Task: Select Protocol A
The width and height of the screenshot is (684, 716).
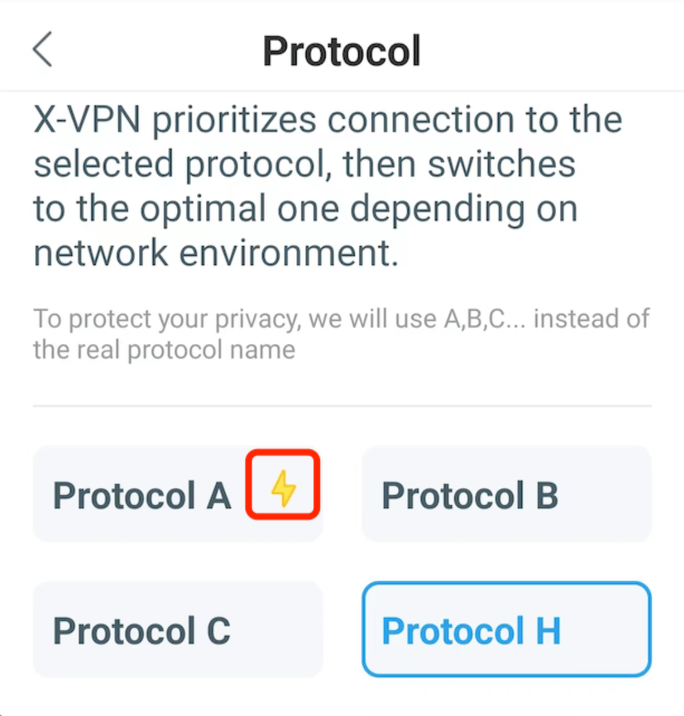Action: click(x=178, y=494)
